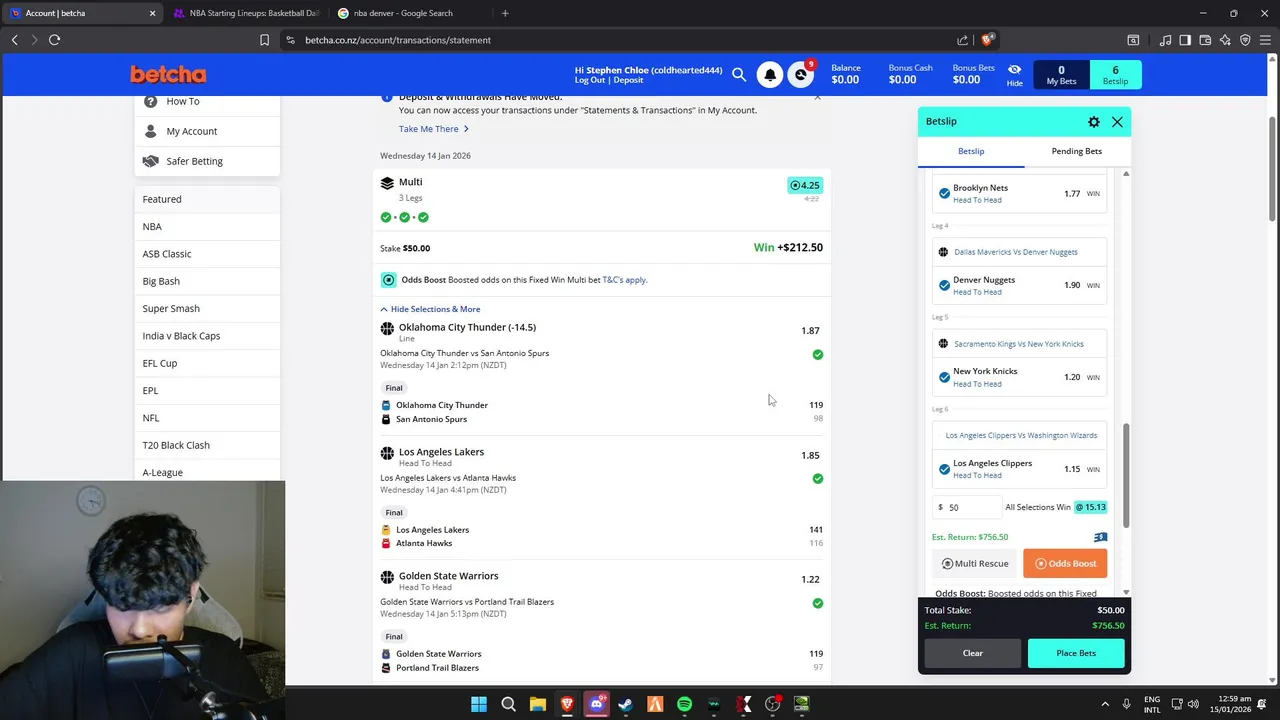
Task: Untick the Los Angeles Clippers selection
Action: [x=944, y=469]
